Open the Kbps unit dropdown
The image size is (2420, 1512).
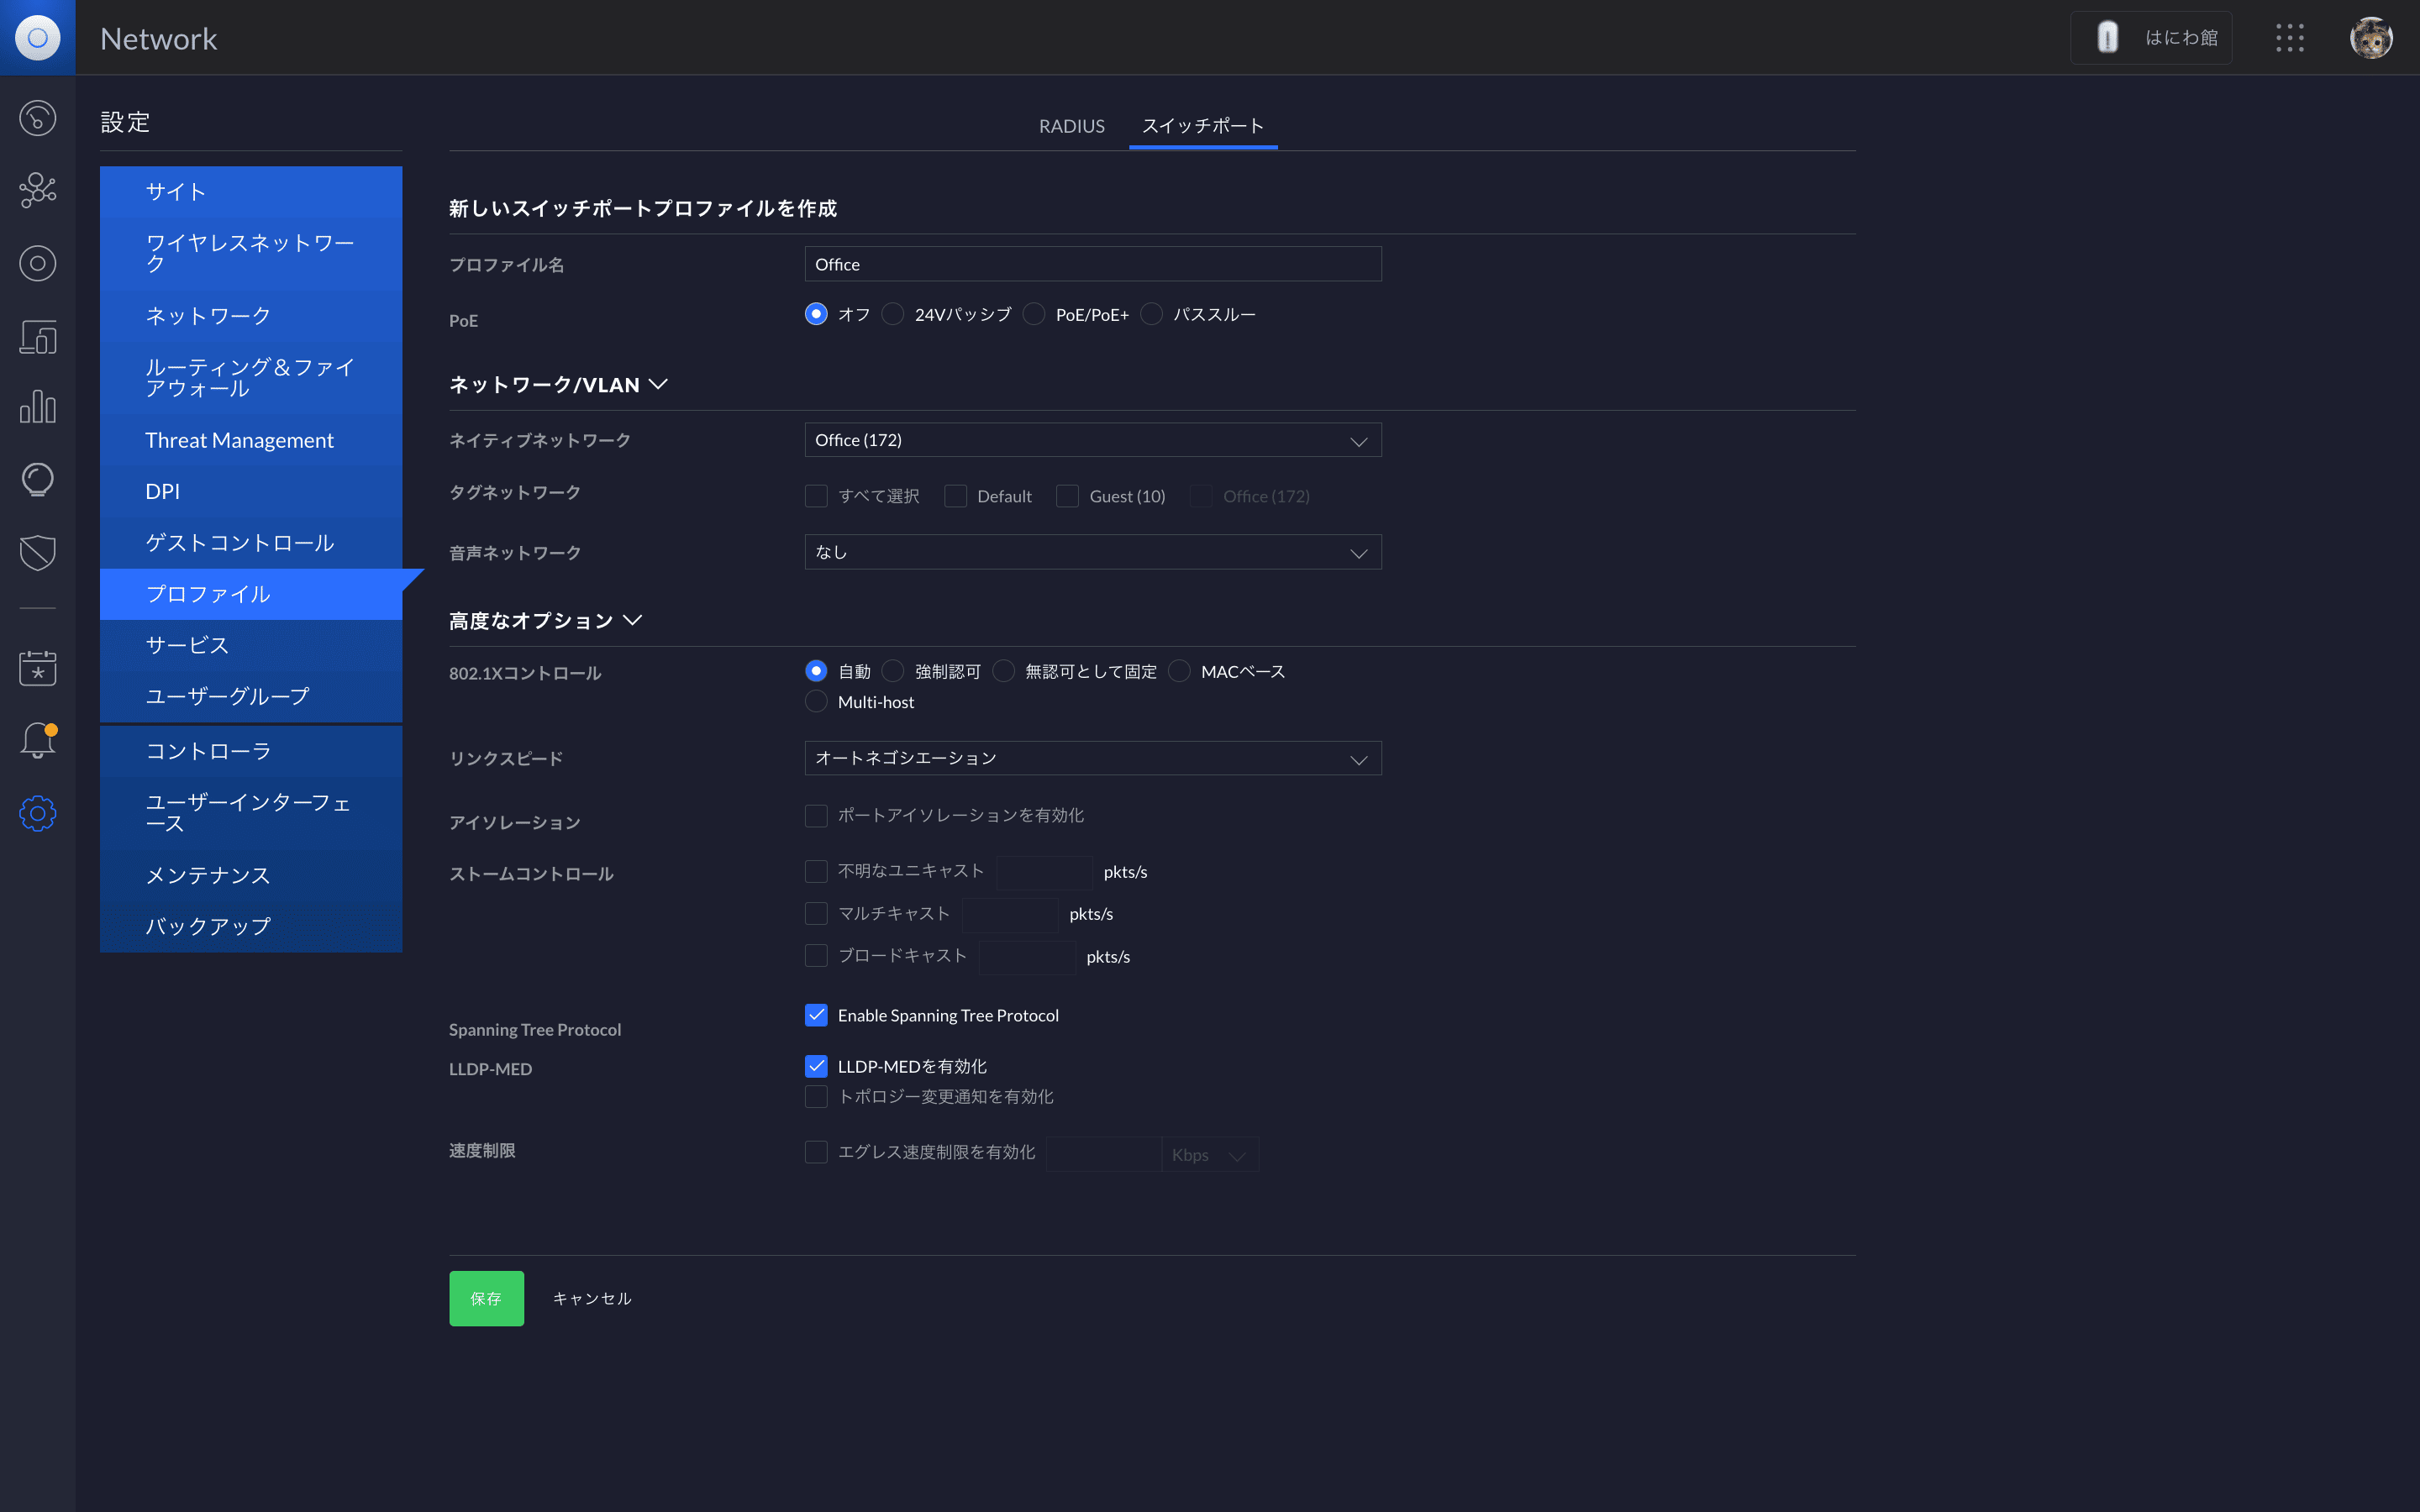[x=1209, y=1155]
